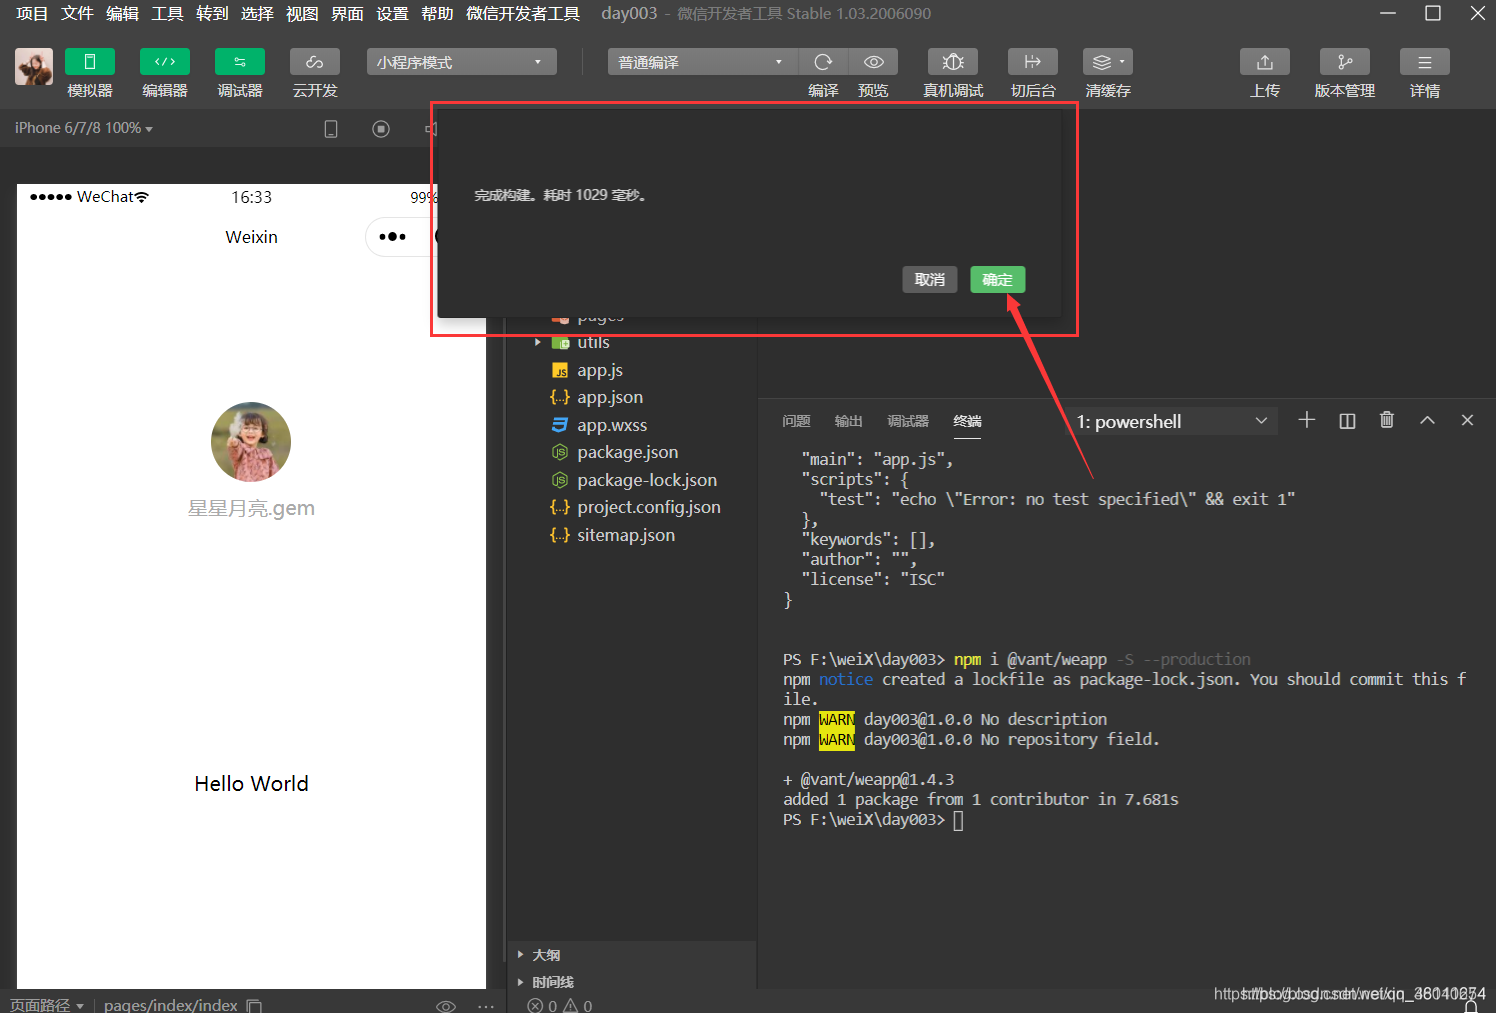Copy the pages/index/index path icon
The width and height of the screenshot is (1496, 1013).
pyautogui.click(x=254, y=1006)
